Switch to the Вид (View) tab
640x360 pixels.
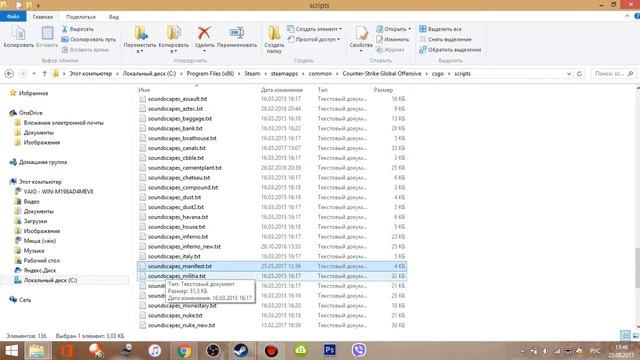[114, 17]
